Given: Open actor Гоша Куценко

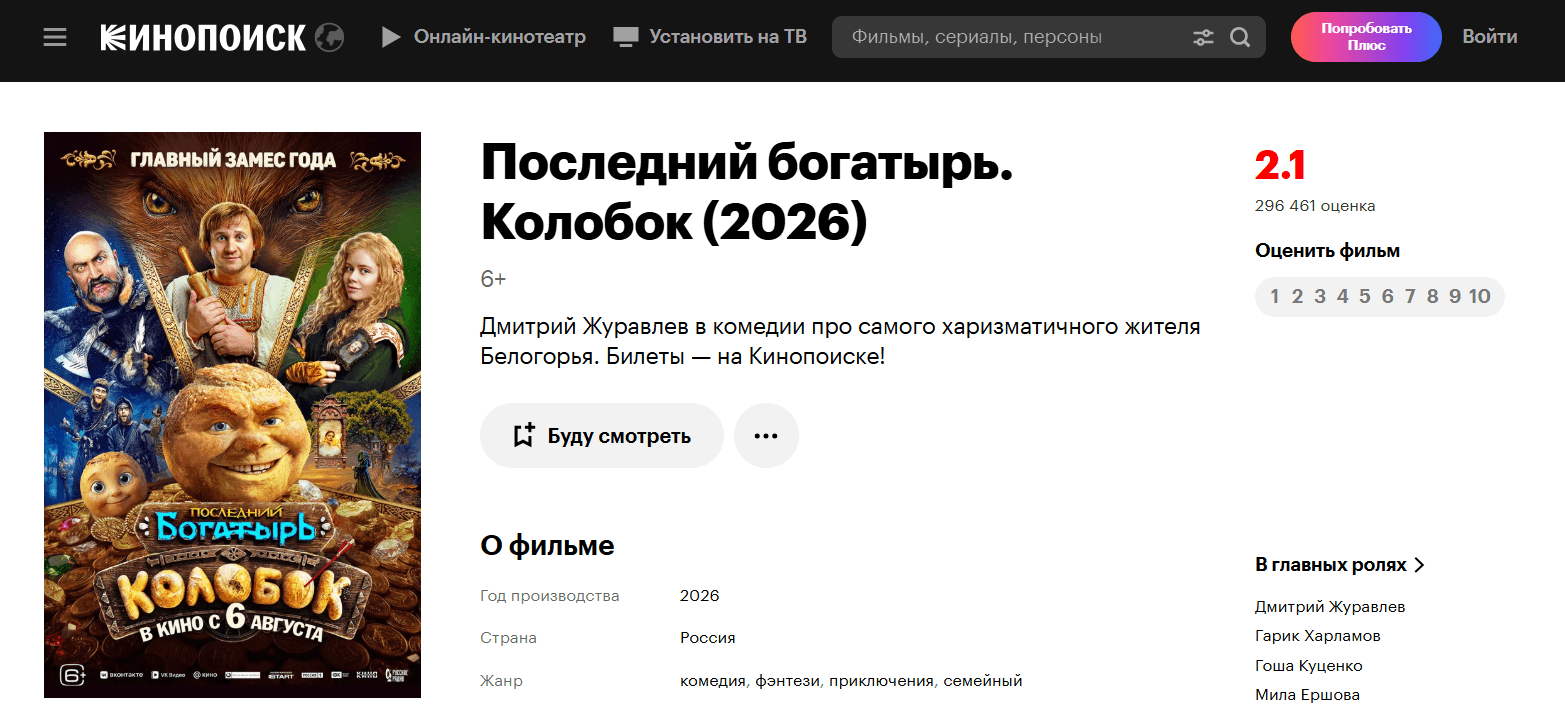Looking at the screenshot, I should pos(1309,666).
